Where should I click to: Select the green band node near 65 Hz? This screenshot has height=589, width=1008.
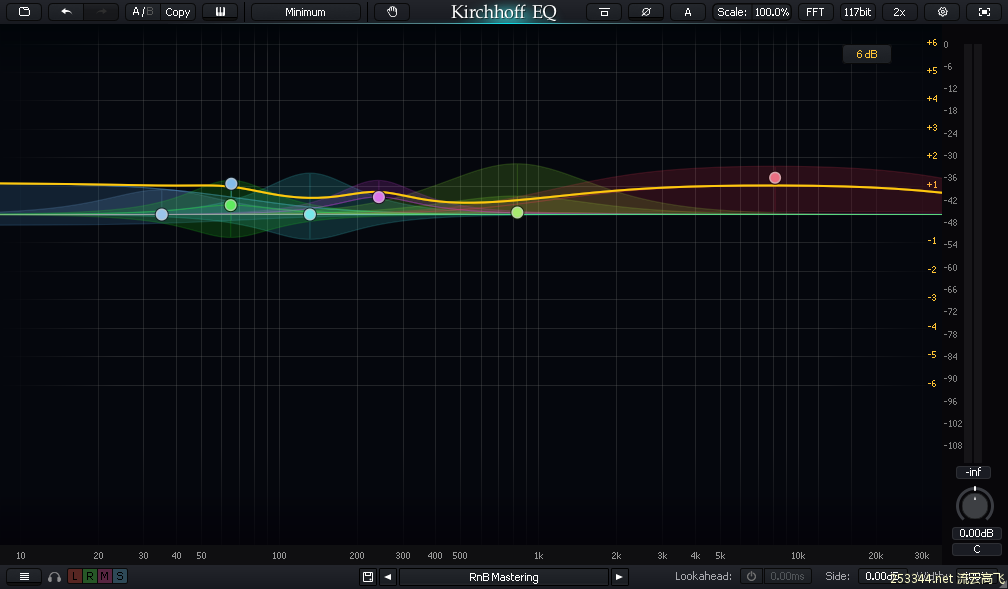231,205
